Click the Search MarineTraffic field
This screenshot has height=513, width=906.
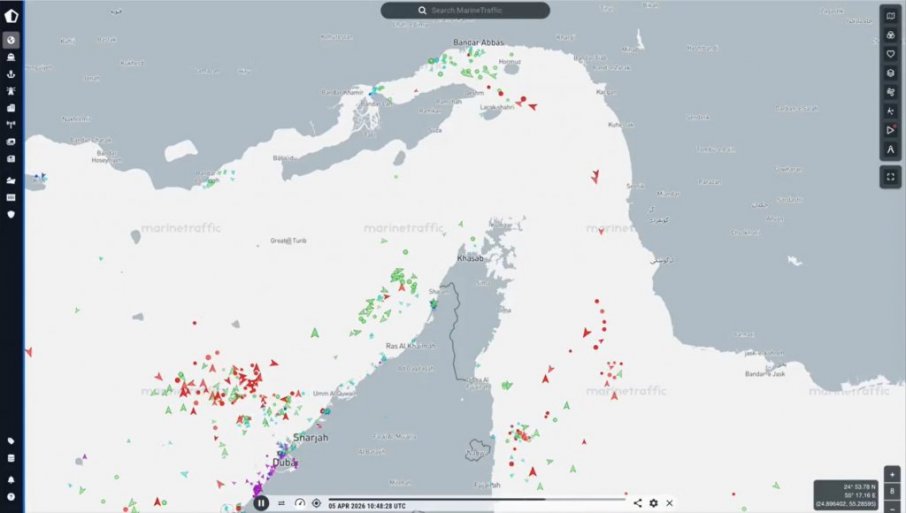tap(465, 10)
